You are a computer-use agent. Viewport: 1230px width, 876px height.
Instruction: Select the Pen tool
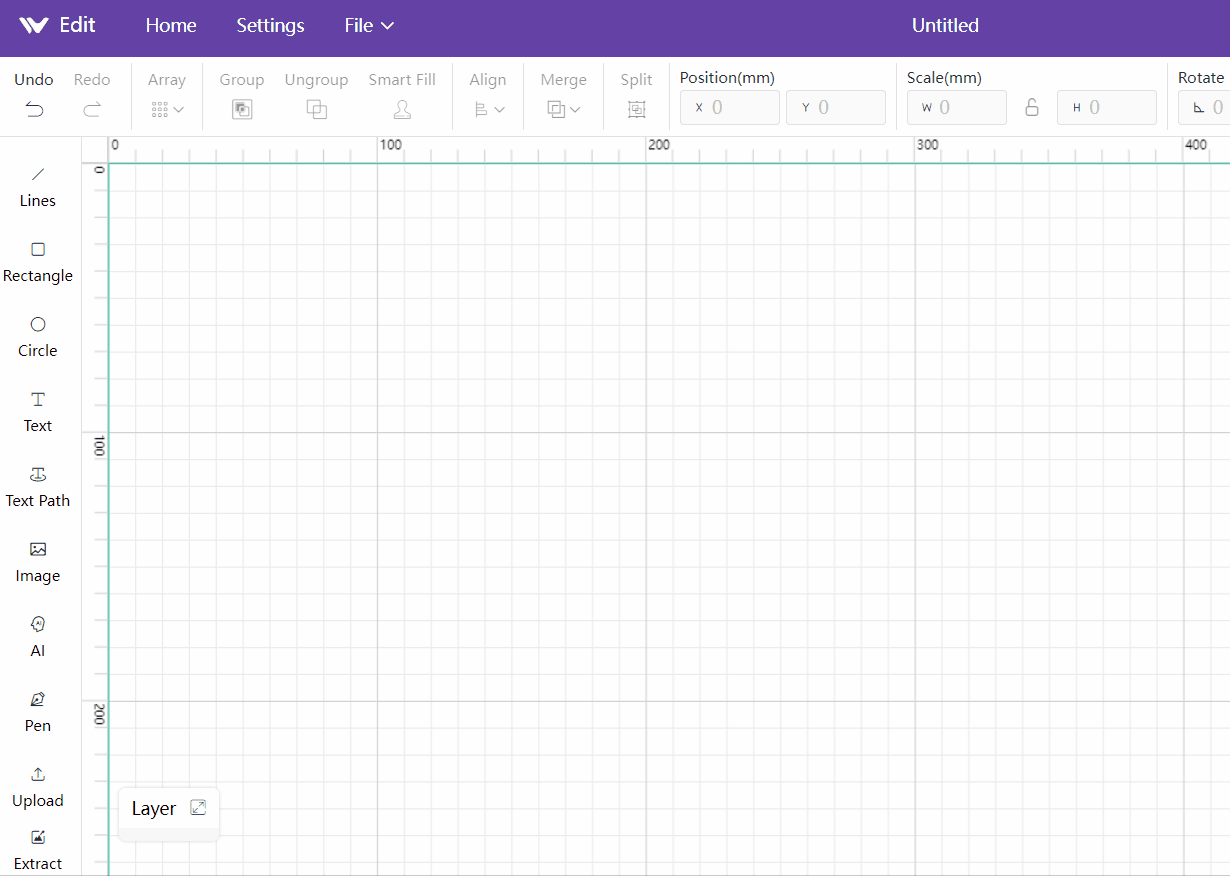coord(38,711)
